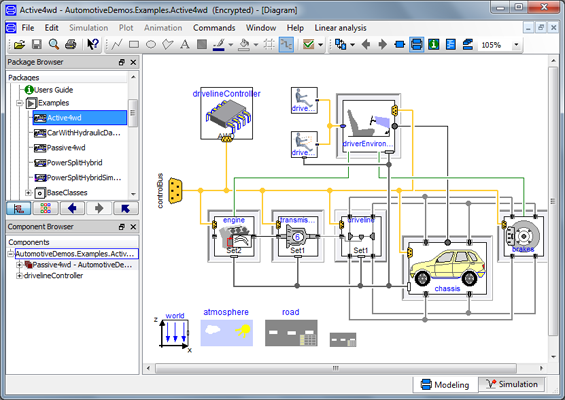The height and width of the screenshot is (400, 565).
Task: Open print preview magnifier icon
Action: coord(54,44)
